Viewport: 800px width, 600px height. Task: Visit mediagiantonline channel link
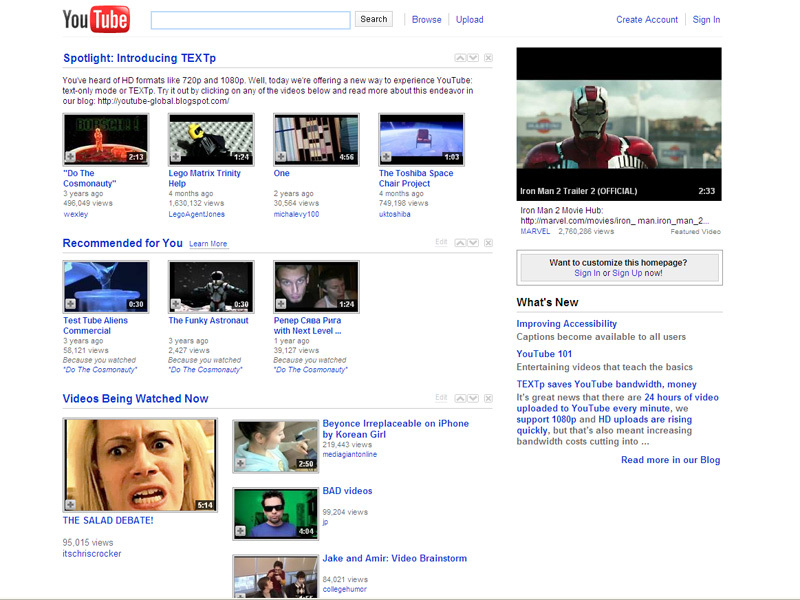pos(349,454)
